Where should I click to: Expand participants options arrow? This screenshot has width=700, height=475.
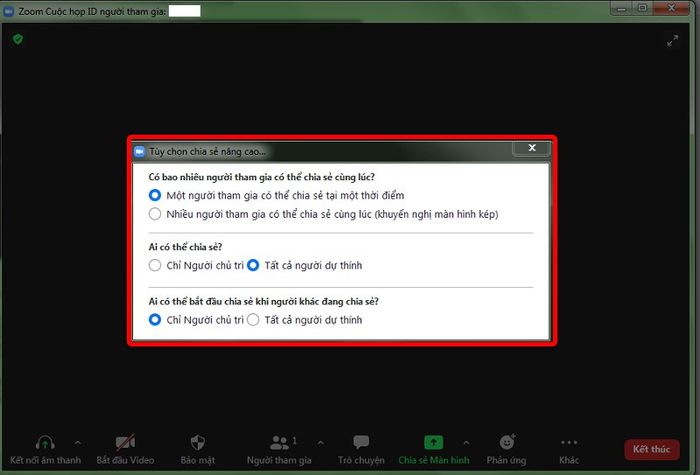(x=321, y=443)
